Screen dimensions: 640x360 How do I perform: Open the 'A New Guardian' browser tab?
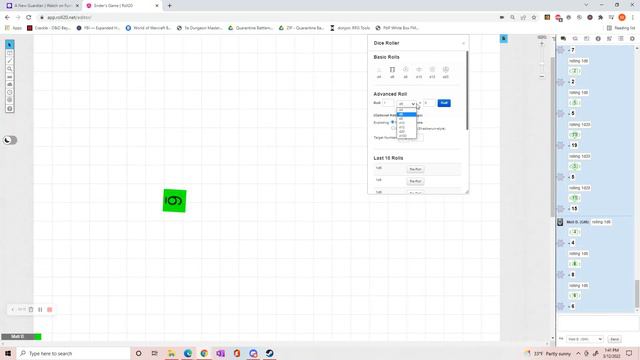[x=43, y=6]
